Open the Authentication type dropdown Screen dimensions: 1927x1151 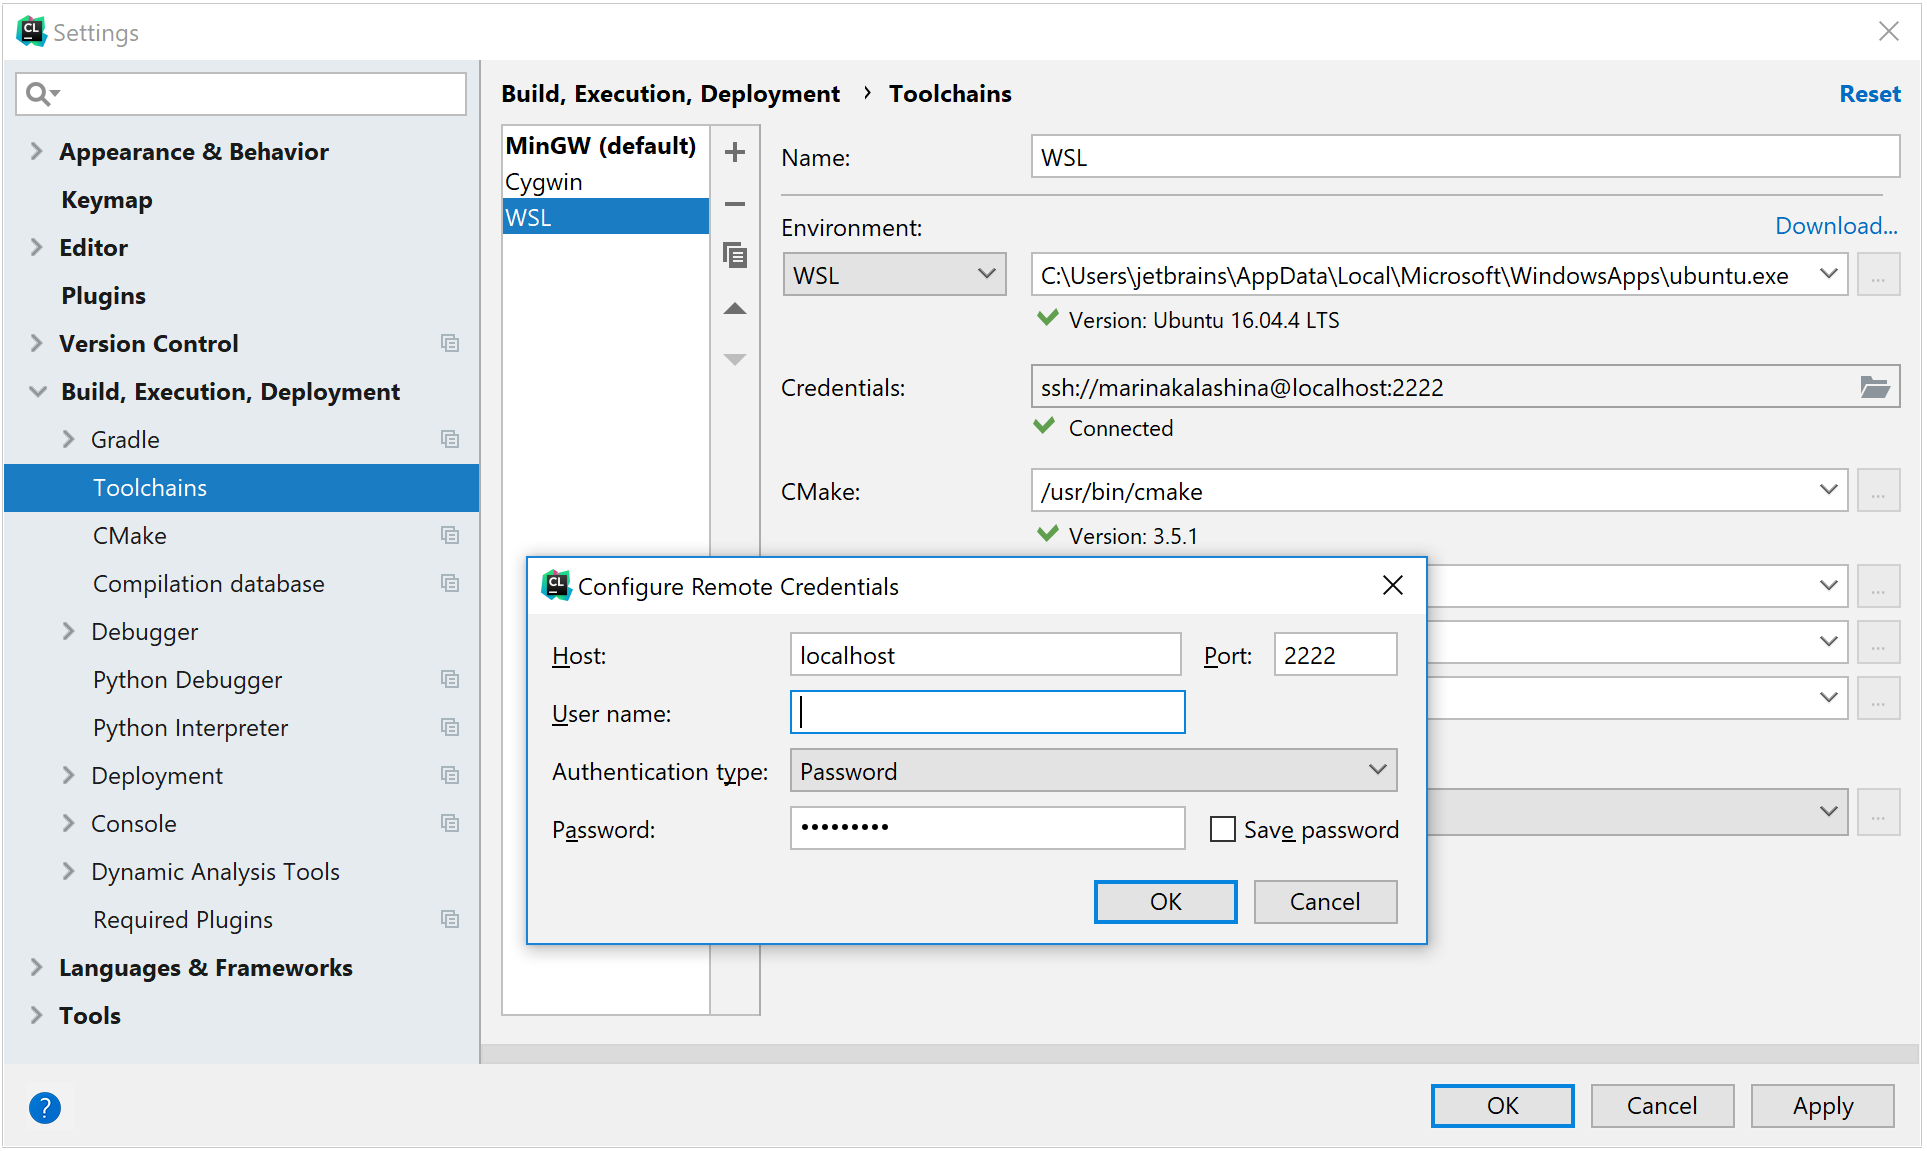(1093, 771)
